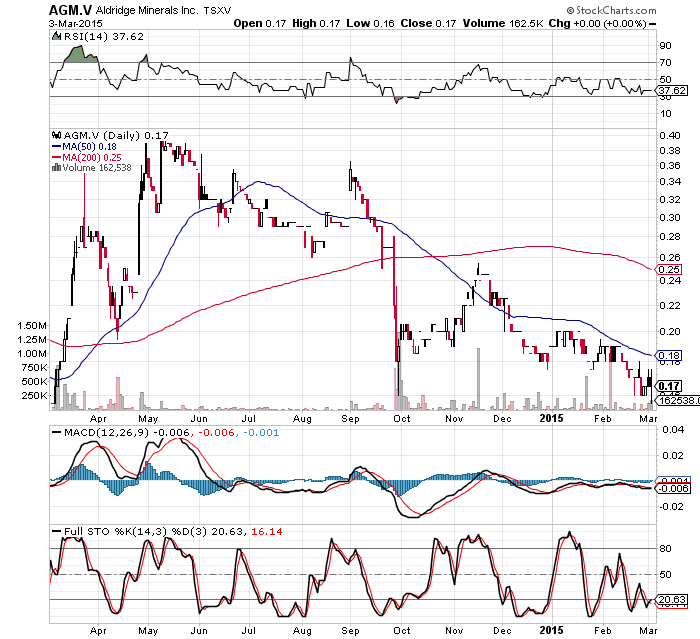Click the RSI 90 axis label
Screen dimensions: 700x639
[665, 46]
